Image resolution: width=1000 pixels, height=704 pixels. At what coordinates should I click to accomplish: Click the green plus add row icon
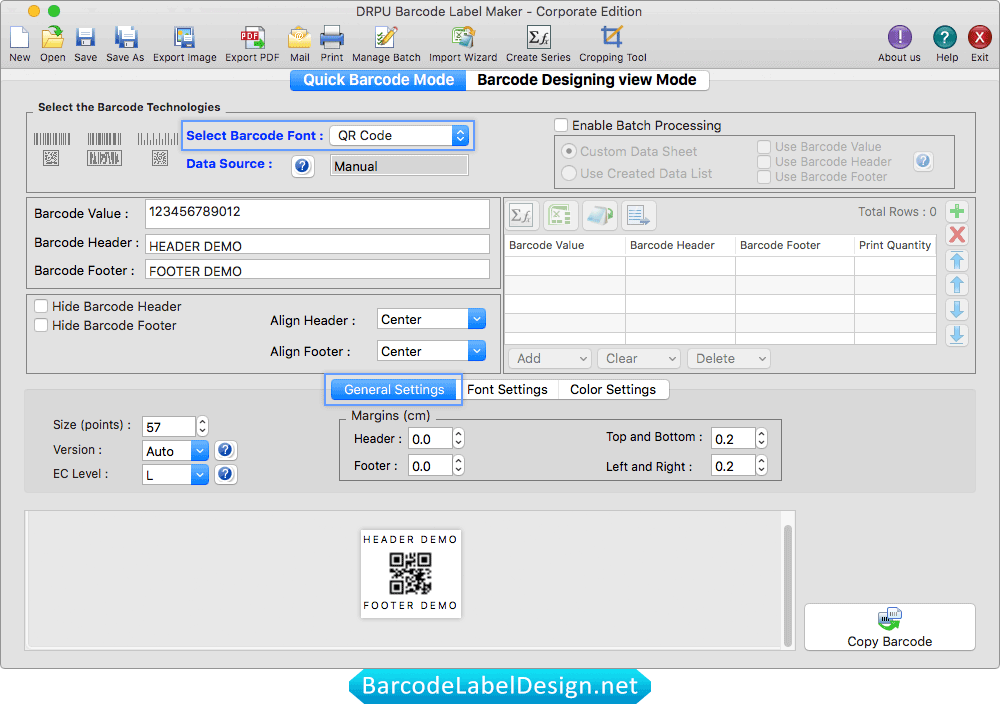pyautogui.click(x=957, y=211)
